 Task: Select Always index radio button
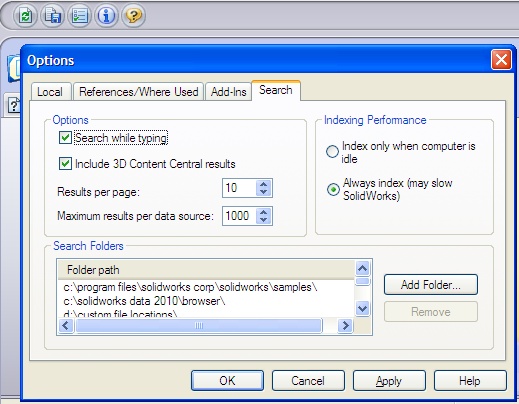[x=333, y=189]
